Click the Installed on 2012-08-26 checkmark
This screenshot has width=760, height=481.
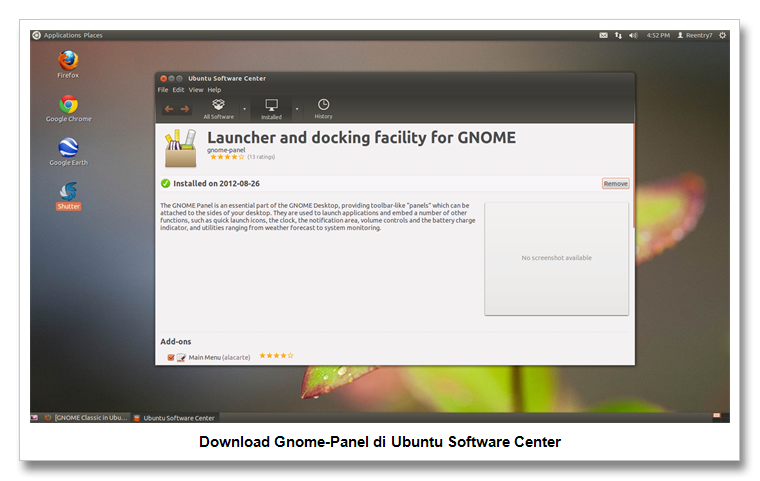165,183
